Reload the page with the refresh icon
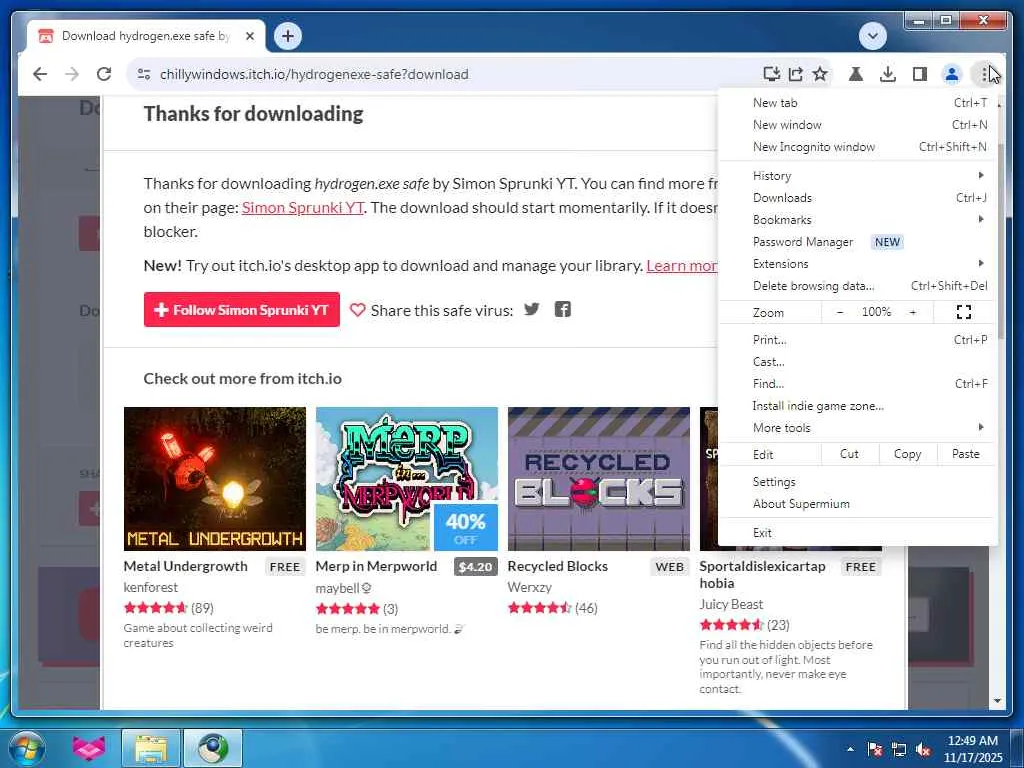 point(104,74)
